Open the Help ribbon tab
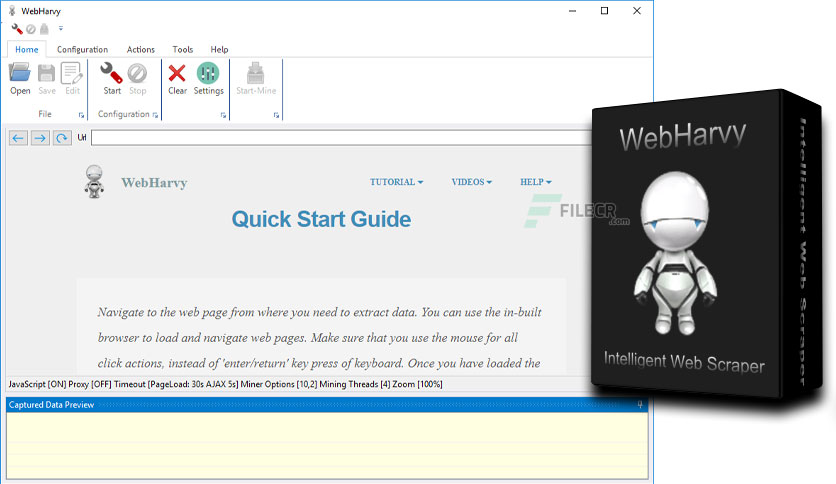836x484 pixels. coord(219,50)
